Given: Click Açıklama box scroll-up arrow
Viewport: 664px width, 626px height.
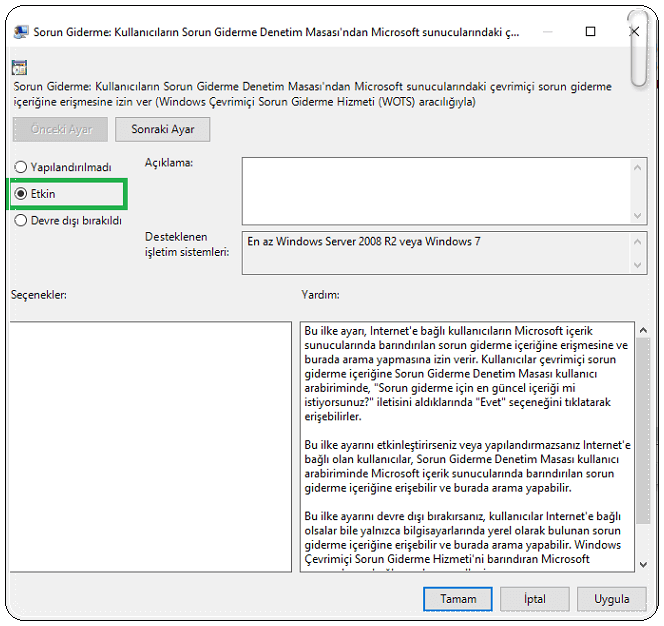Looking at the screenshot, I should (637, 168).
